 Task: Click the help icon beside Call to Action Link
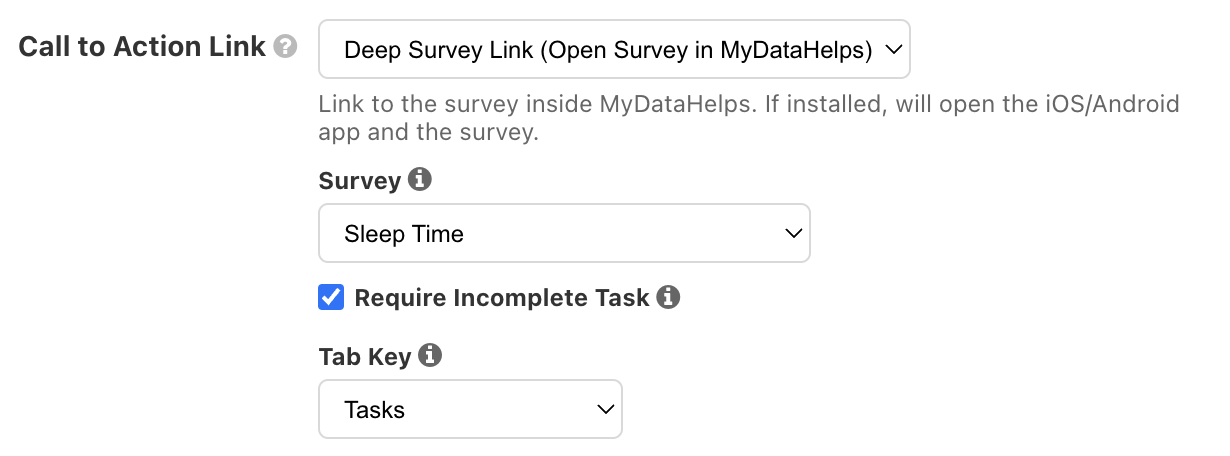tap(286, 47)
